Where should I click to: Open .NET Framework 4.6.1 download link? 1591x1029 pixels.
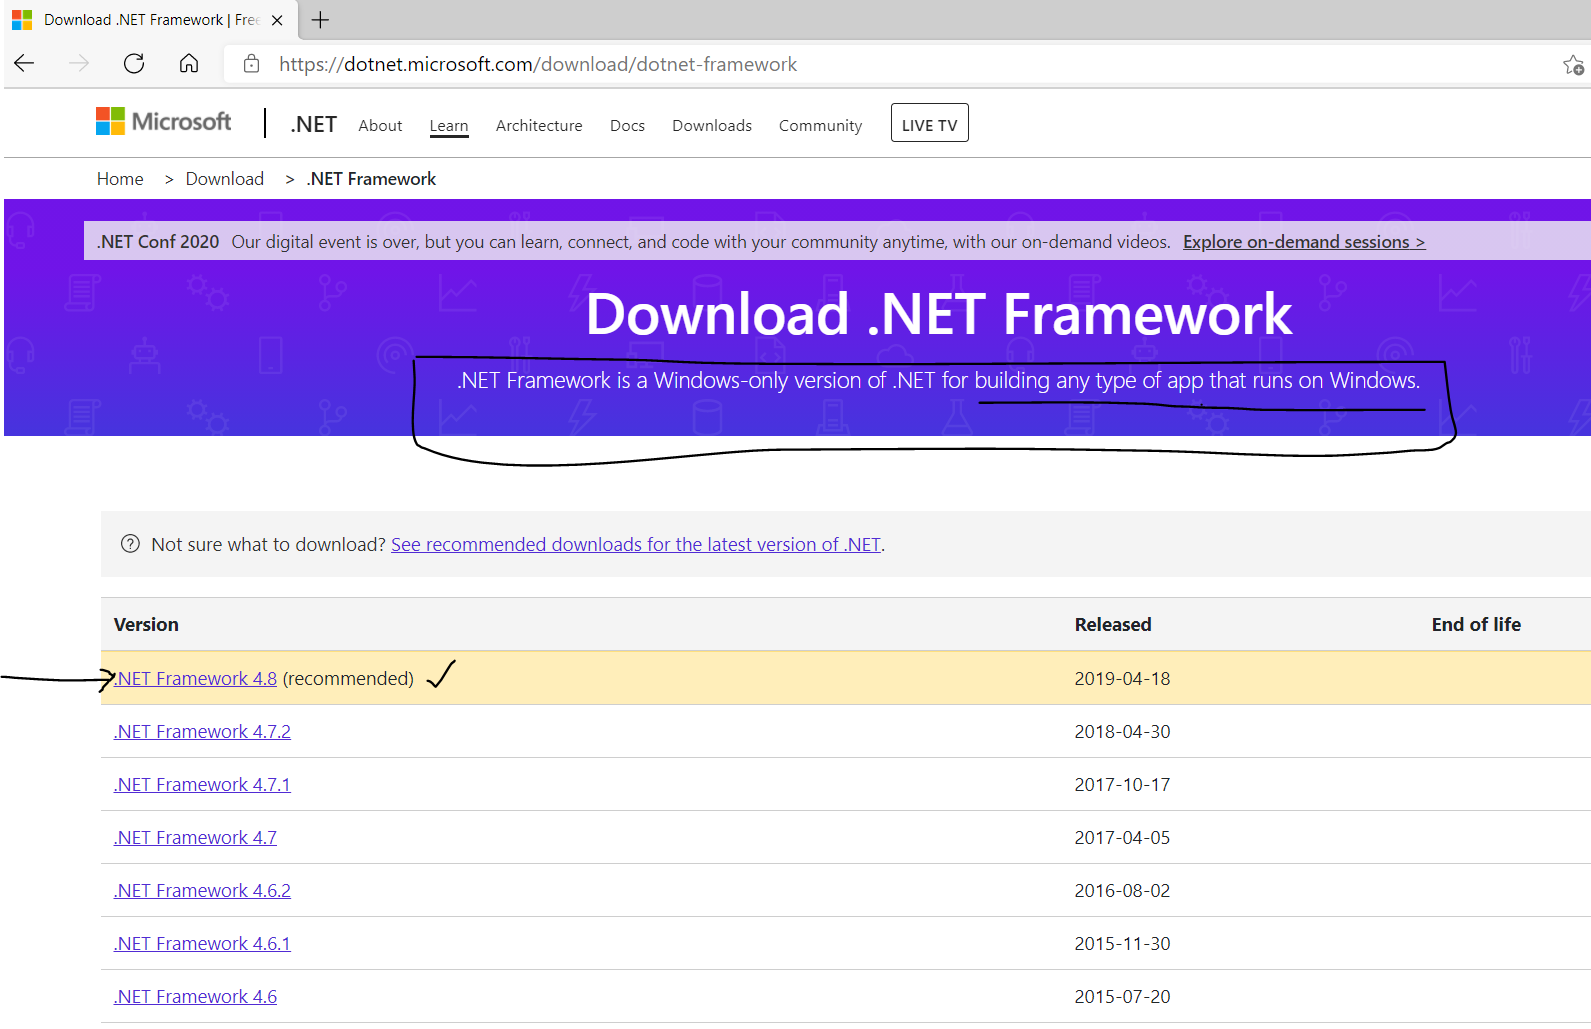tap(202, 943)
